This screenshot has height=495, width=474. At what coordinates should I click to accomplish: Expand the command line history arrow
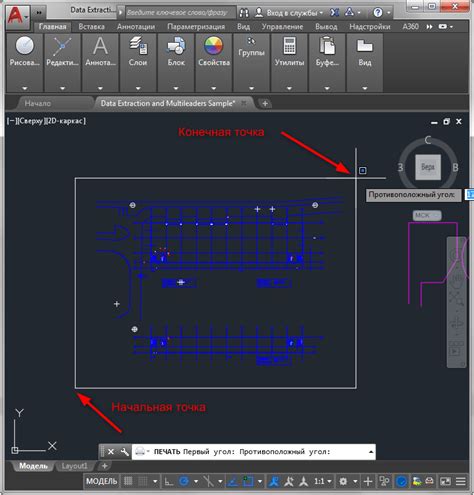coord(371,452)
